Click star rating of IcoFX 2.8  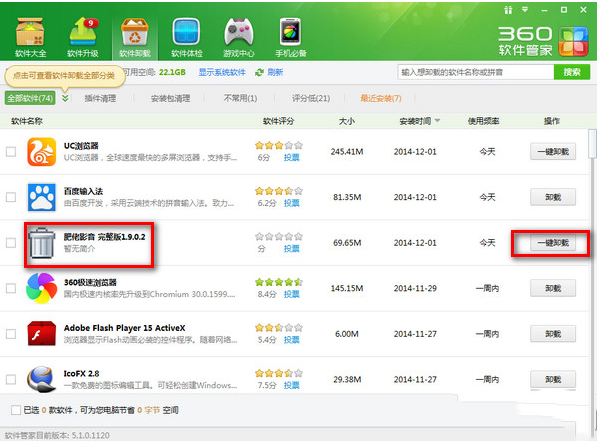(279, 373)
